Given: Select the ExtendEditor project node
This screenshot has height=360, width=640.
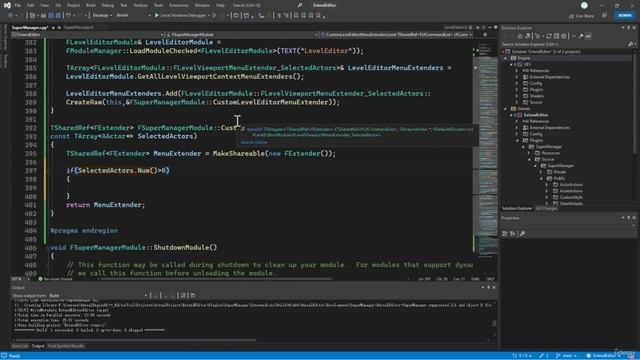Looking at the screenshot, I should (536, 115).
